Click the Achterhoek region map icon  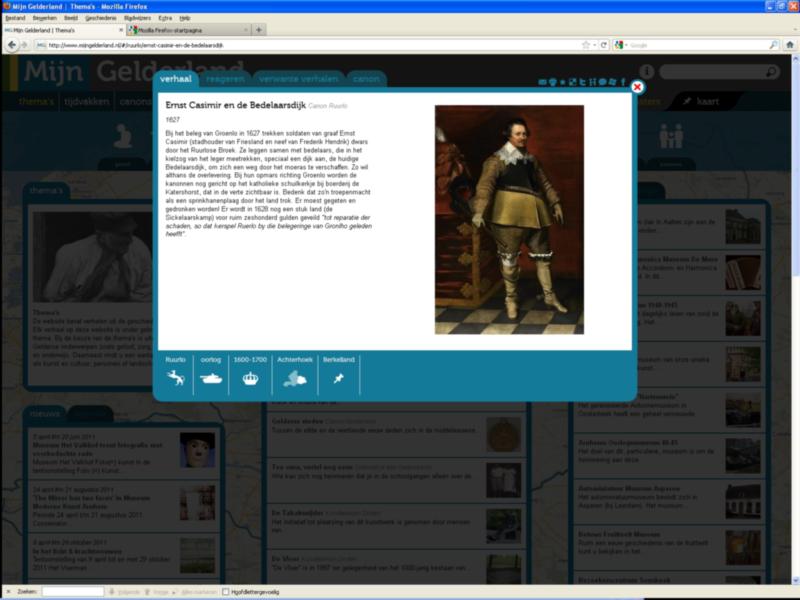point(295,379)
